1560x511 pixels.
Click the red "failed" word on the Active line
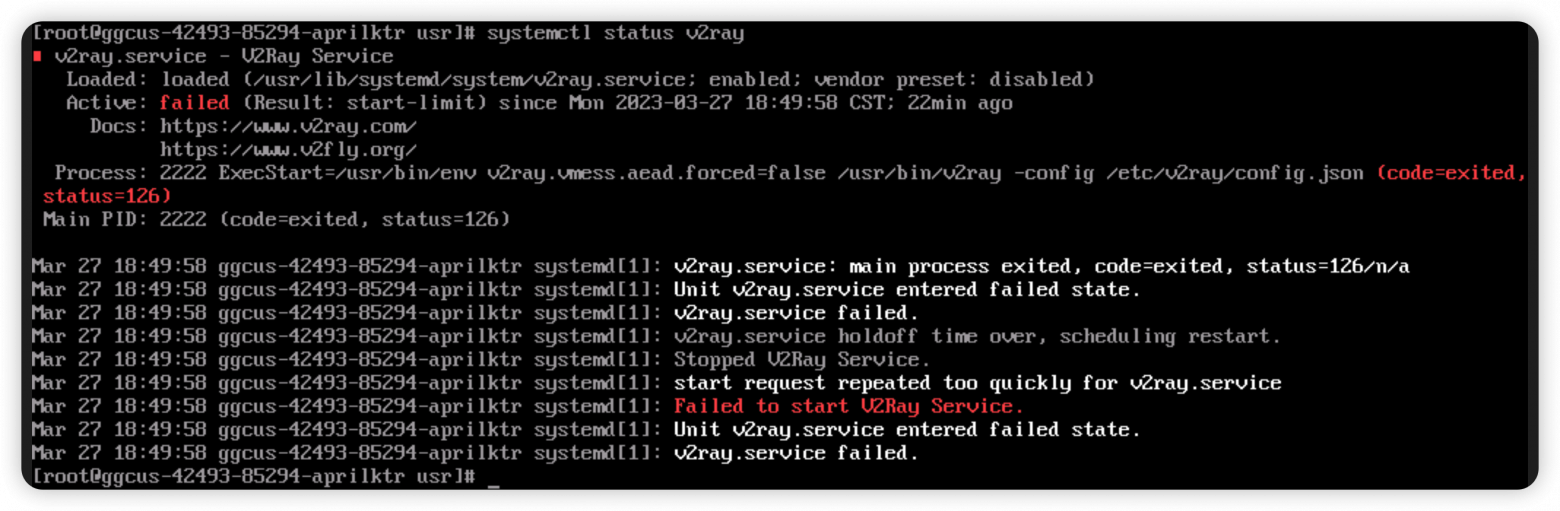point(194,103)
